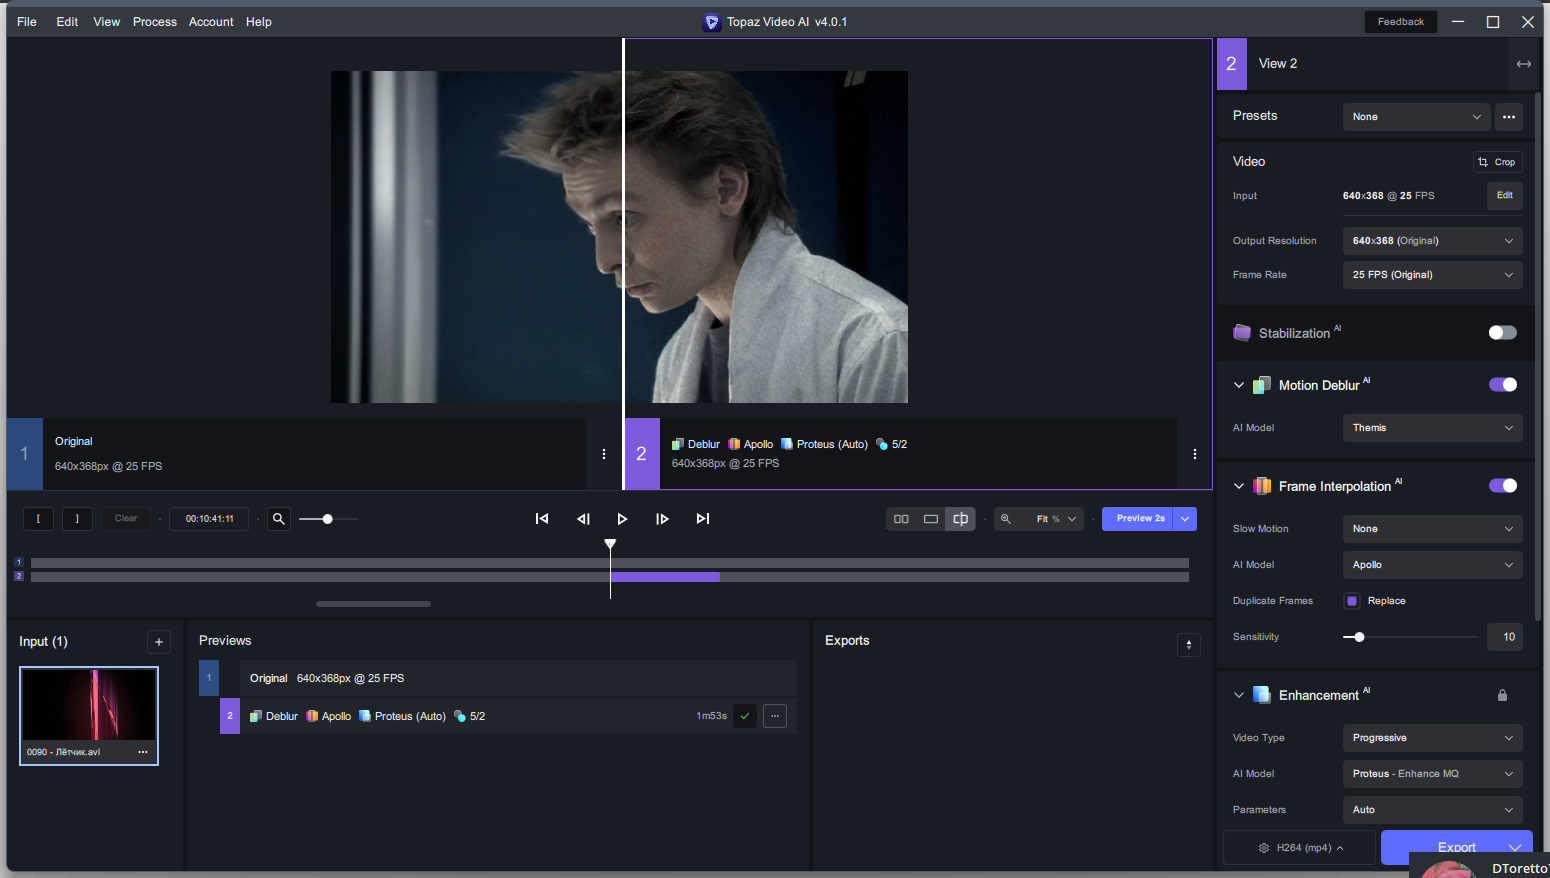The height and width of the screenshot is (878, 1550).
Task: Click the Sensitivity slider handle
Action: 1359,637
